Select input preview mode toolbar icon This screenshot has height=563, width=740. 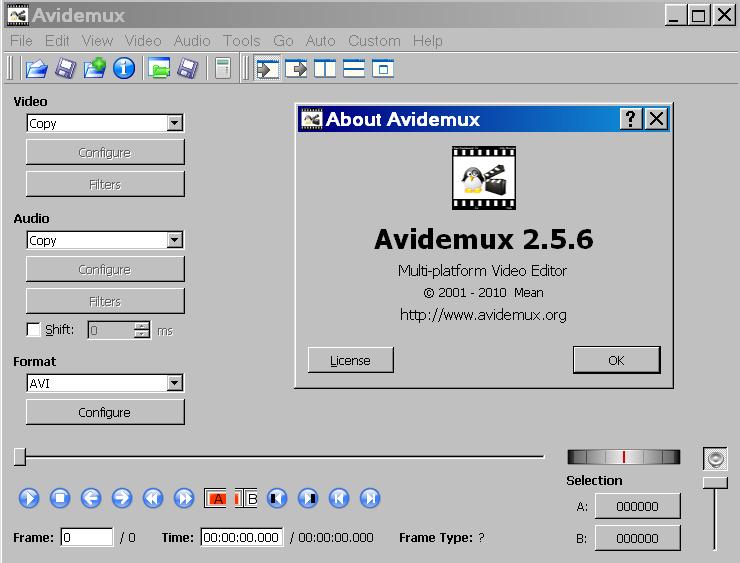coord(268,69)
